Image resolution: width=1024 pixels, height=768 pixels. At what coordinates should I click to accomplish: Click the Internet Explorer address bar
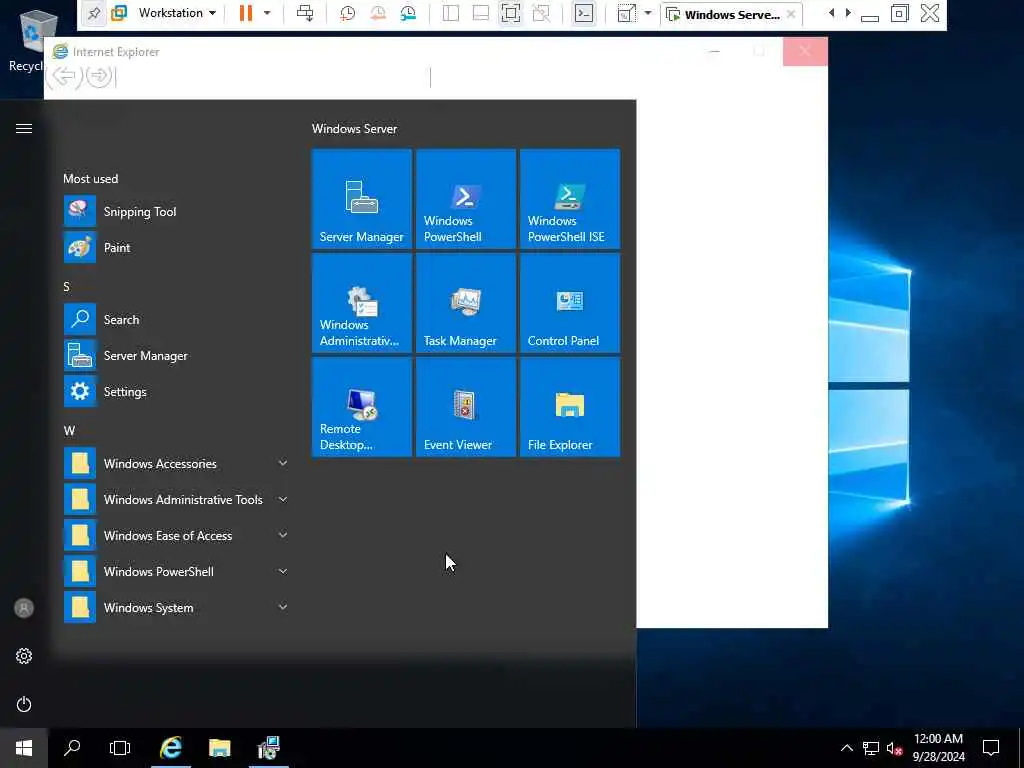pos(273,77)
